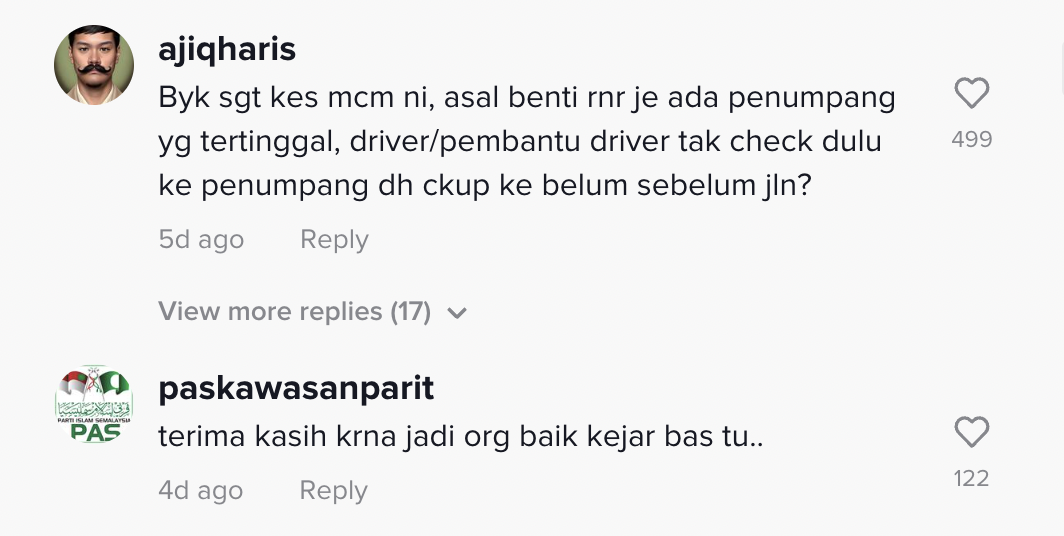Reply to the paskawasanparit comment
Viewport: 1064px width, 536px height.
coord(334,491)
